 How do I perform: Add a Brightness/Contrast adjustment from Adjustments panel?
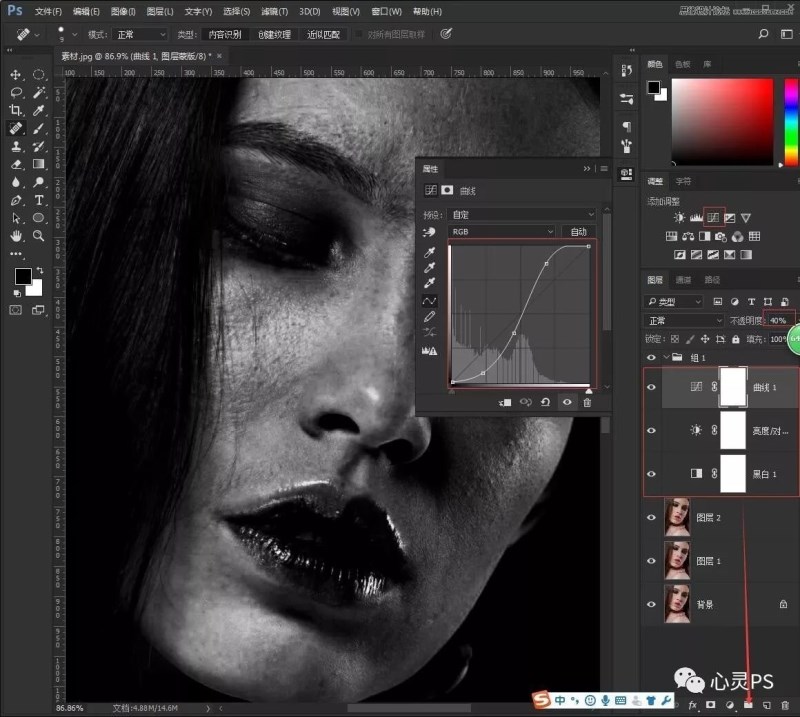point(679,218)
